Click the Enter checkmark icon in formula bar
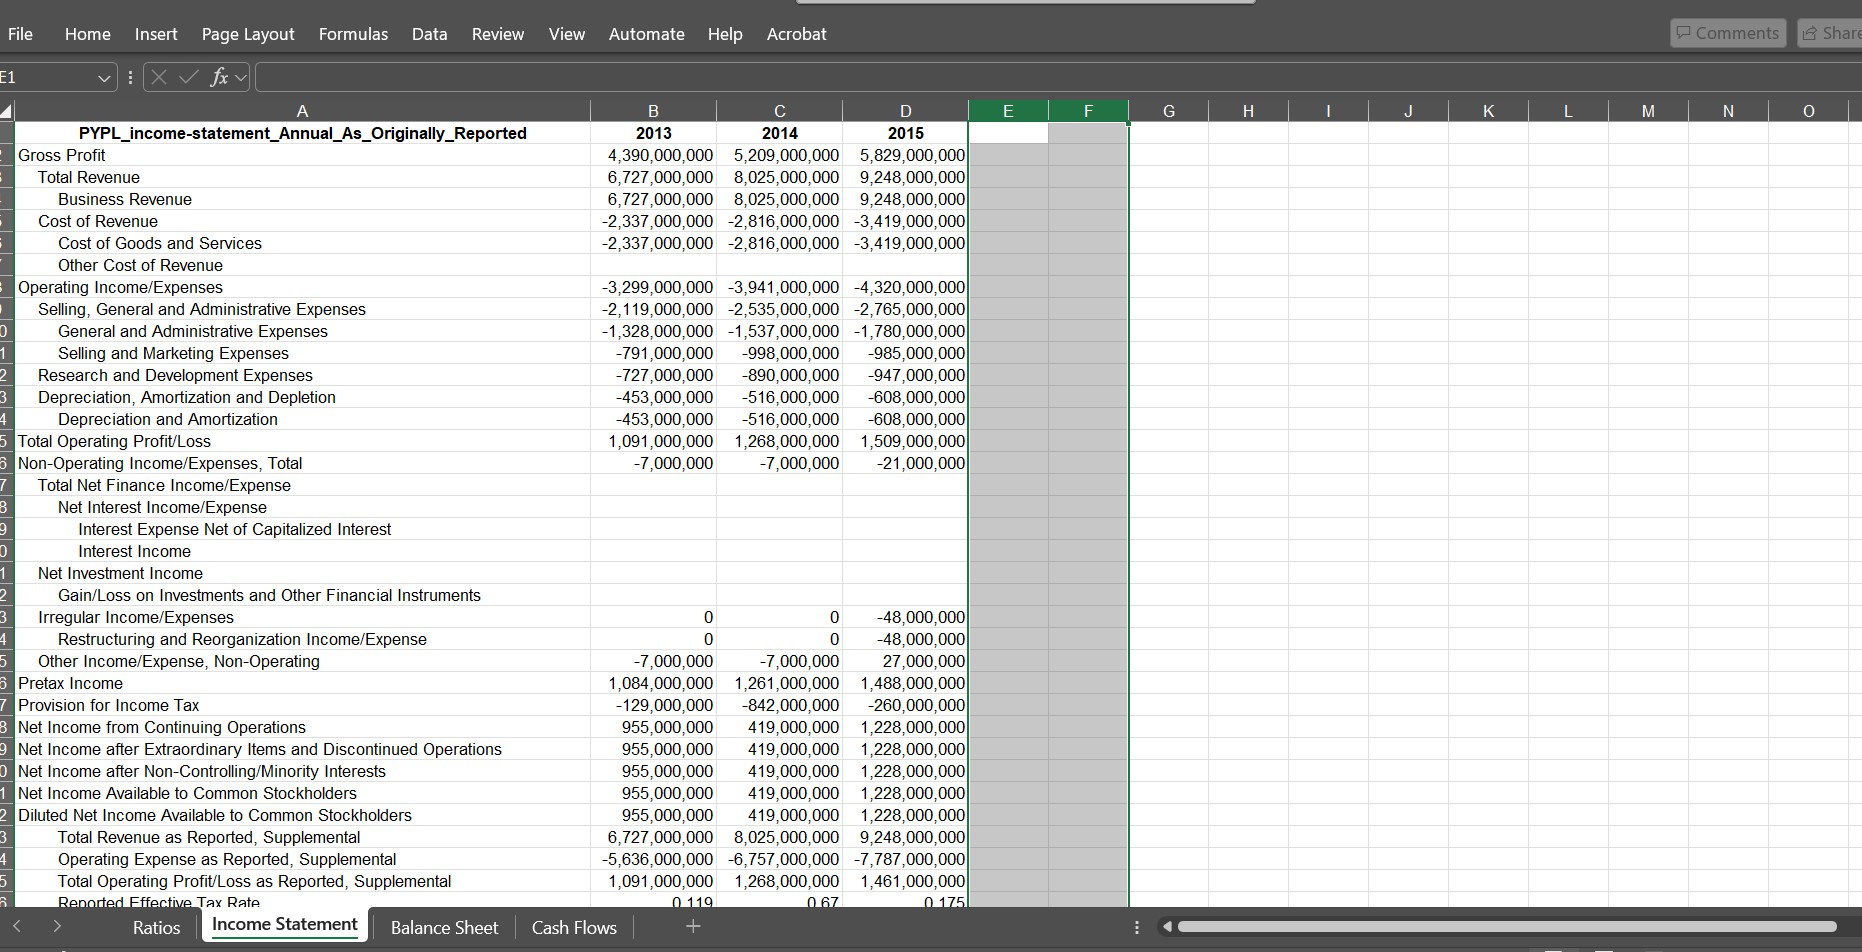This screenshot has height=952, width=1862. 189,77
